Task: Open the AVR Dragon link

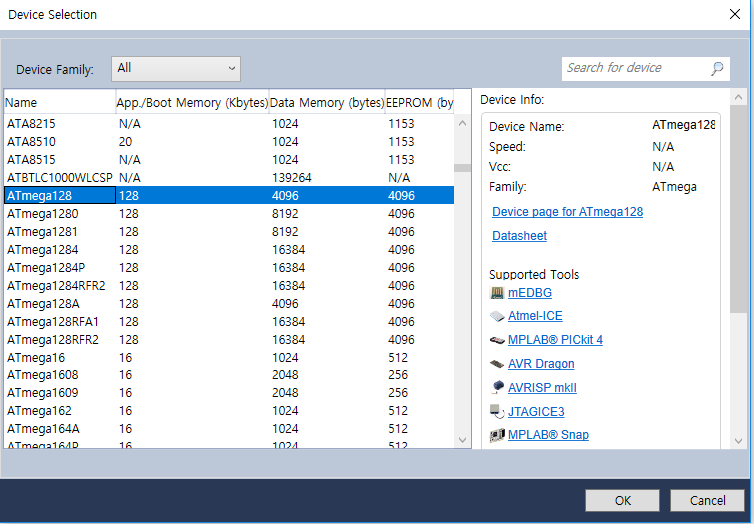Action: pyautogui.click(x=541, y=364)
